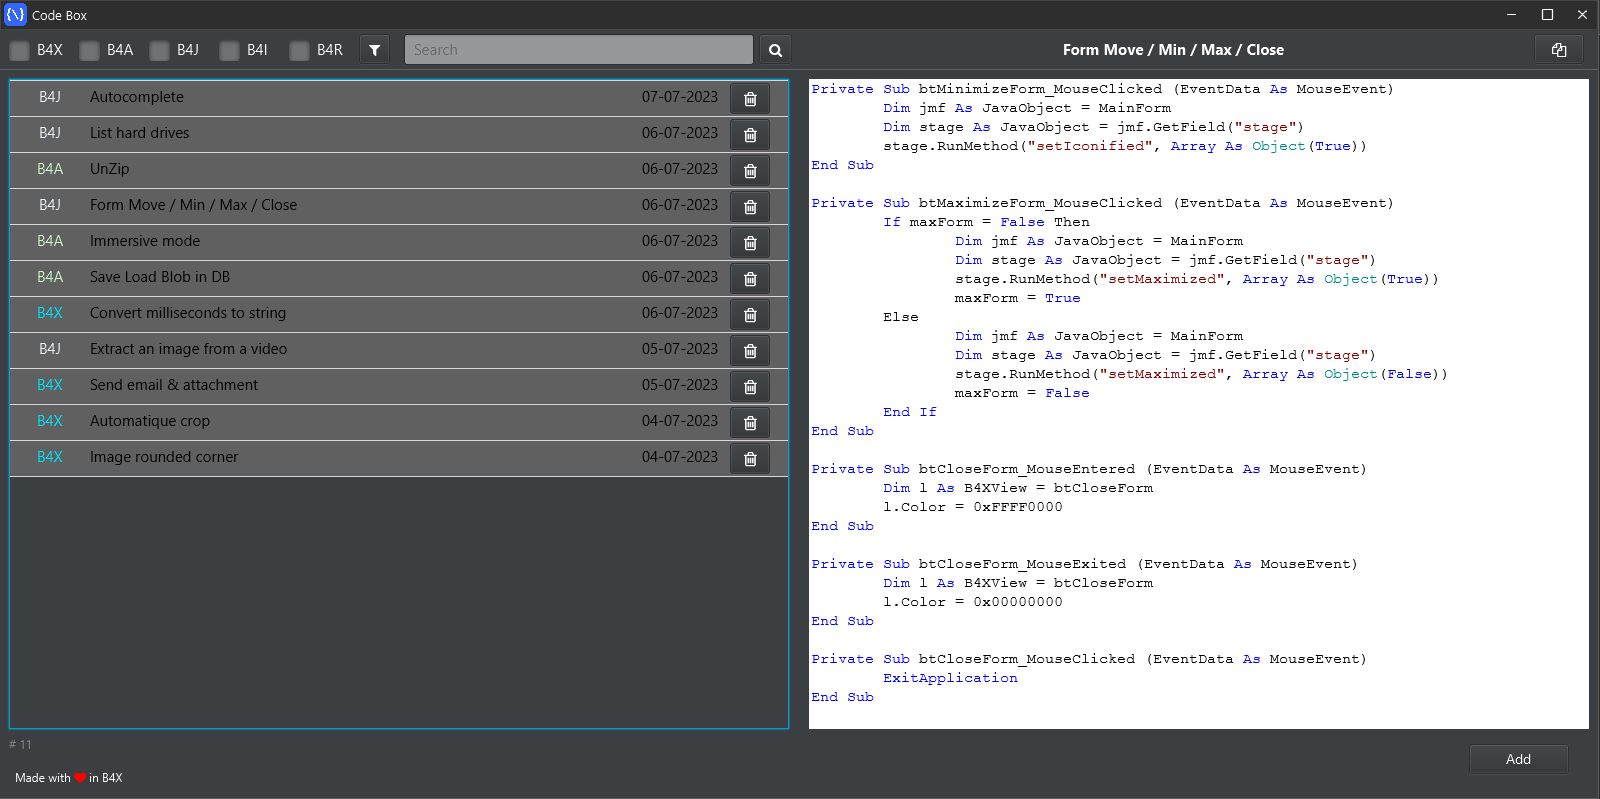Screen dimensions: 1600x799
Task: Enable the B4X filter checkbox
Action: point(20,51)
